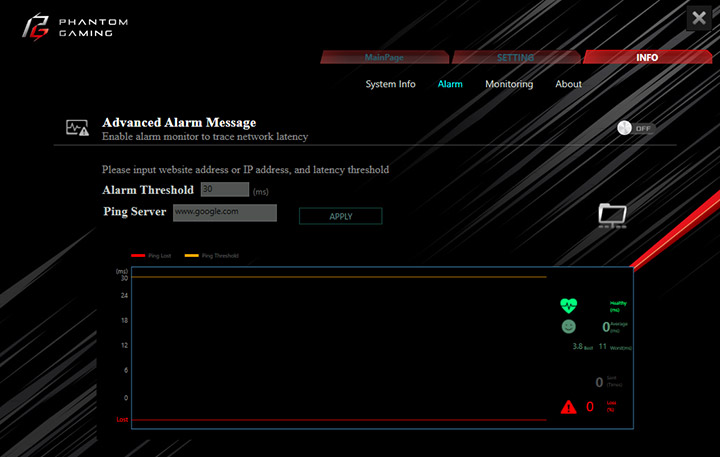Click the Alarm Threshold label

coord(148,190)
